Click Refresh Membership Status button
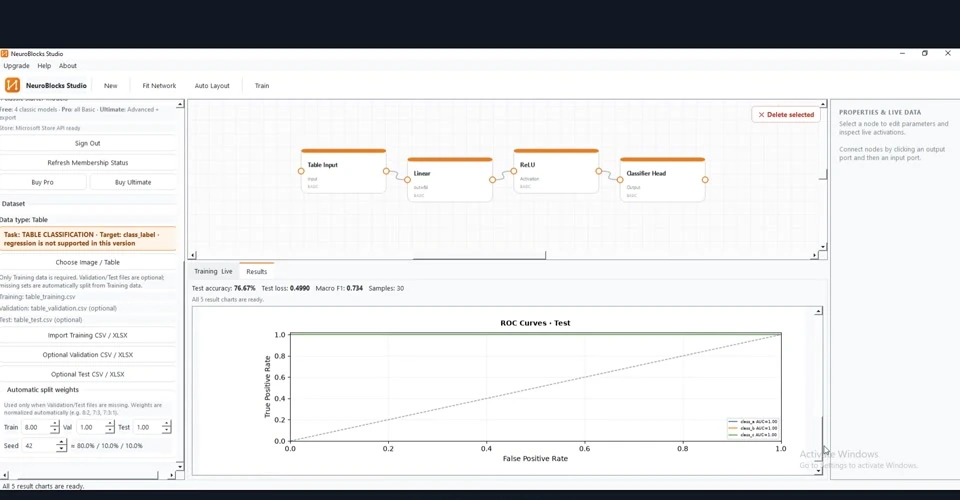Screen dimensions: 960x500 tap(88, 163)
